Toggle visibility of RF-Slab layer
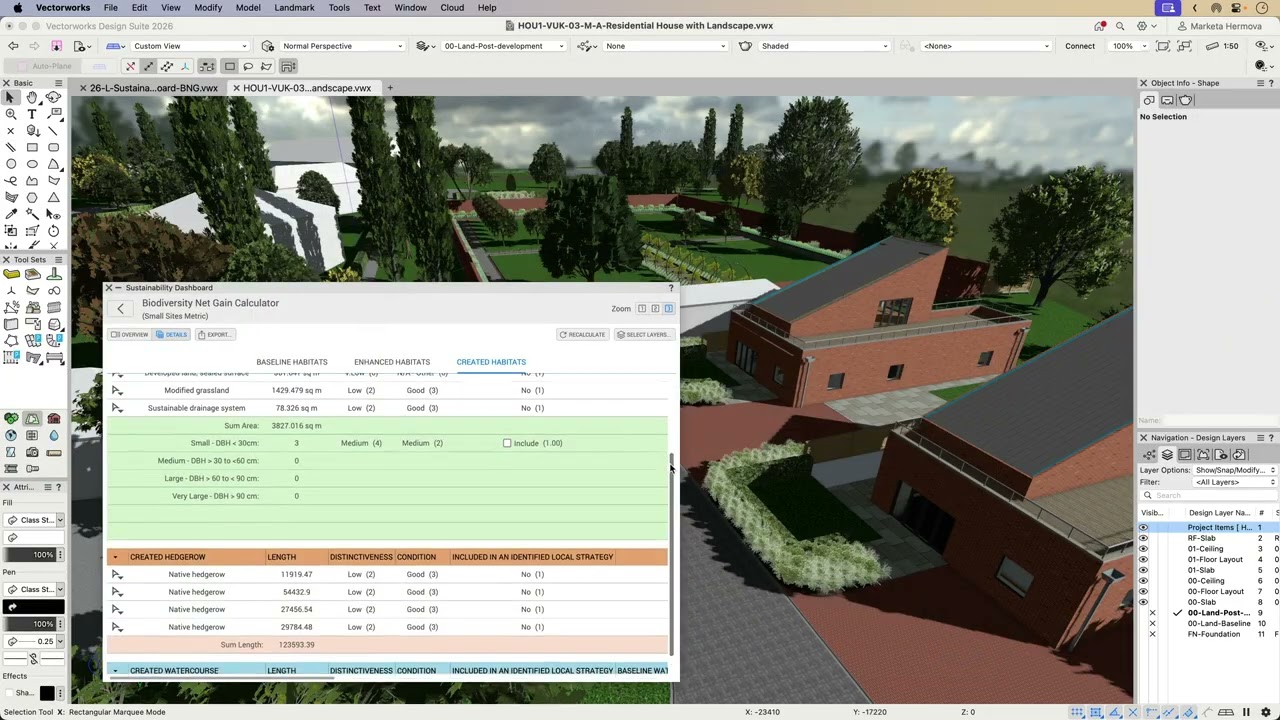Screen dimensions: 1280x720 point(1143,538)
